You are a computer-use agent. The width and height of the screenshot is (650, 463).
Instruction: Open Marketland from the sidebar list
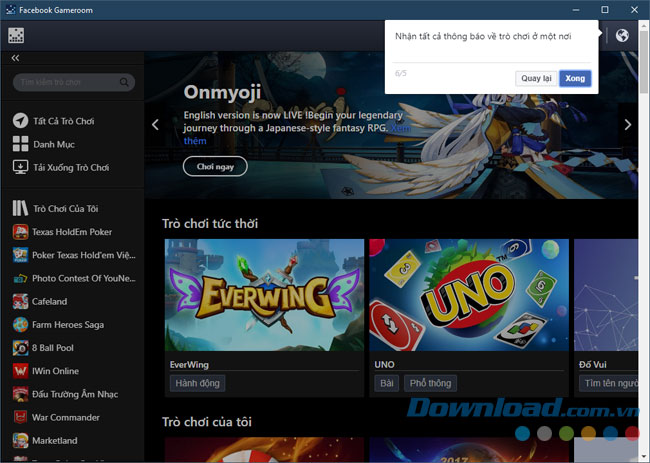(55, 441)
